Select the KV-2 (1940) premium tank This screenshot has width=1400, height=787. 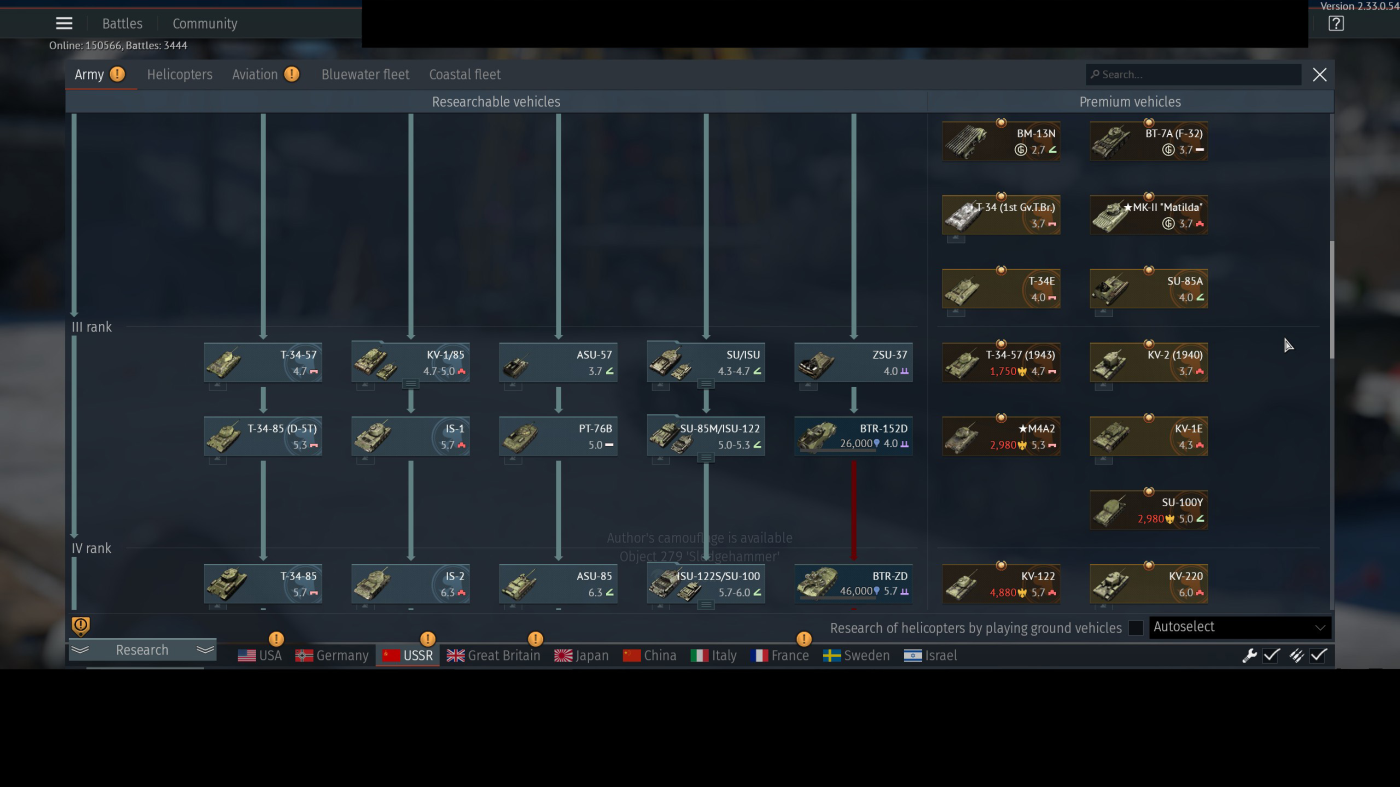(1149, 362)
